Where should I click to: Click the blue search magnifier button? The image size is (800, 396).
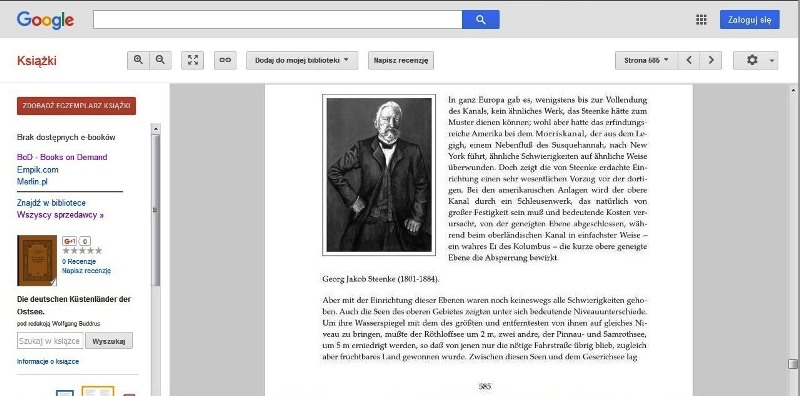tap(481, 19)
